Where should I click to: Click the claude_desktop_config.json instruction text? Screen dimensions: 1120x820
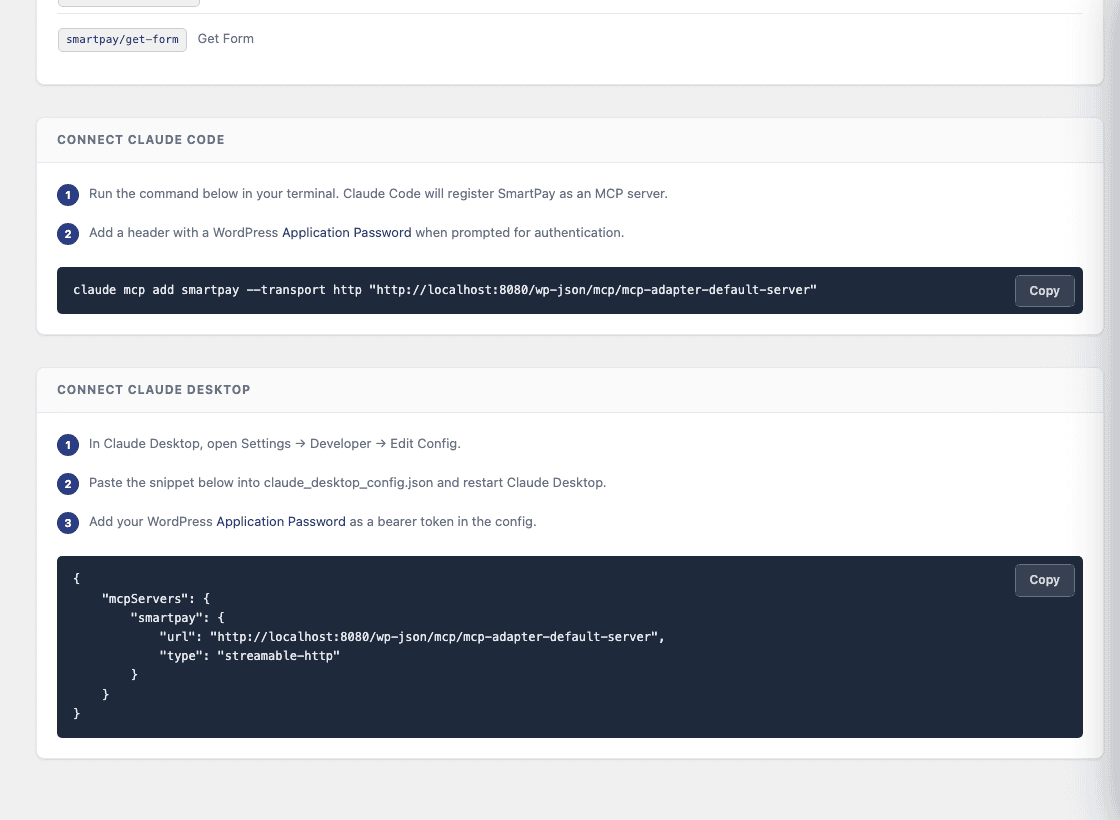348,483
